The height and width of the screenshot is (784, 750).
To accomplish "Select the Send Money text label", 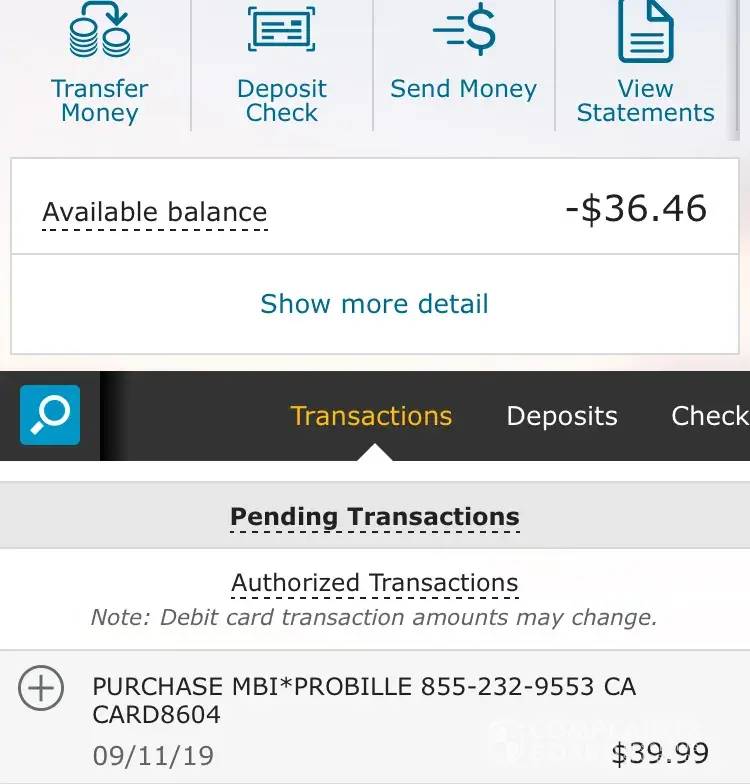I will [x=463, y=89].
